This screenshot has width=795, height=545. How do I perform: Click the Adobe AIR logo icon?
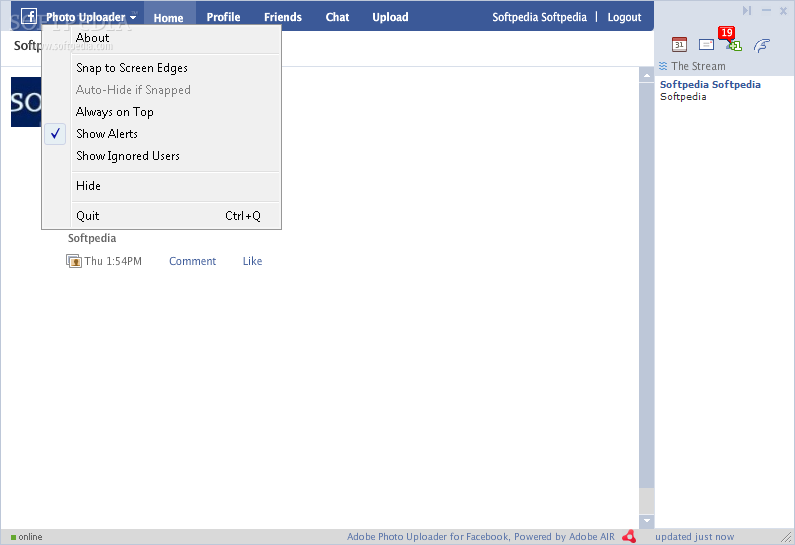tap(629, 536)
